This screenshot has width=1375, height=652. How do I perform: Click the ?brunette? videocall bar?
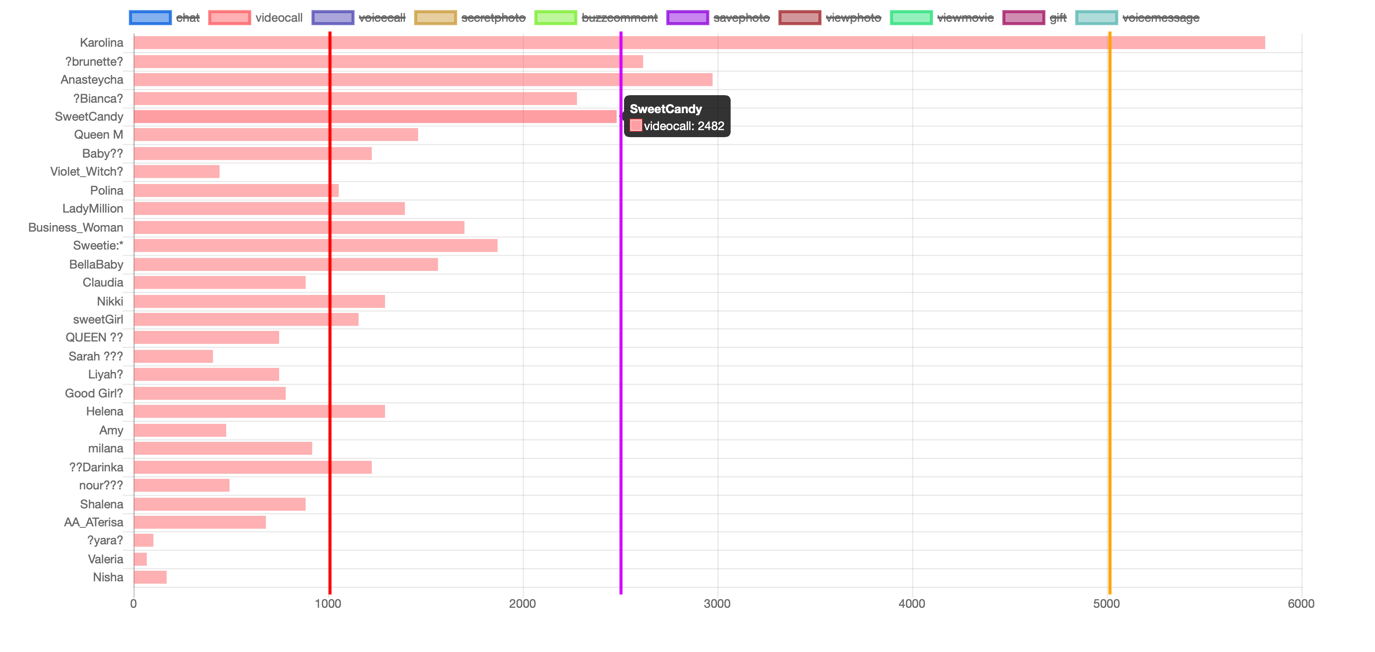388,61
